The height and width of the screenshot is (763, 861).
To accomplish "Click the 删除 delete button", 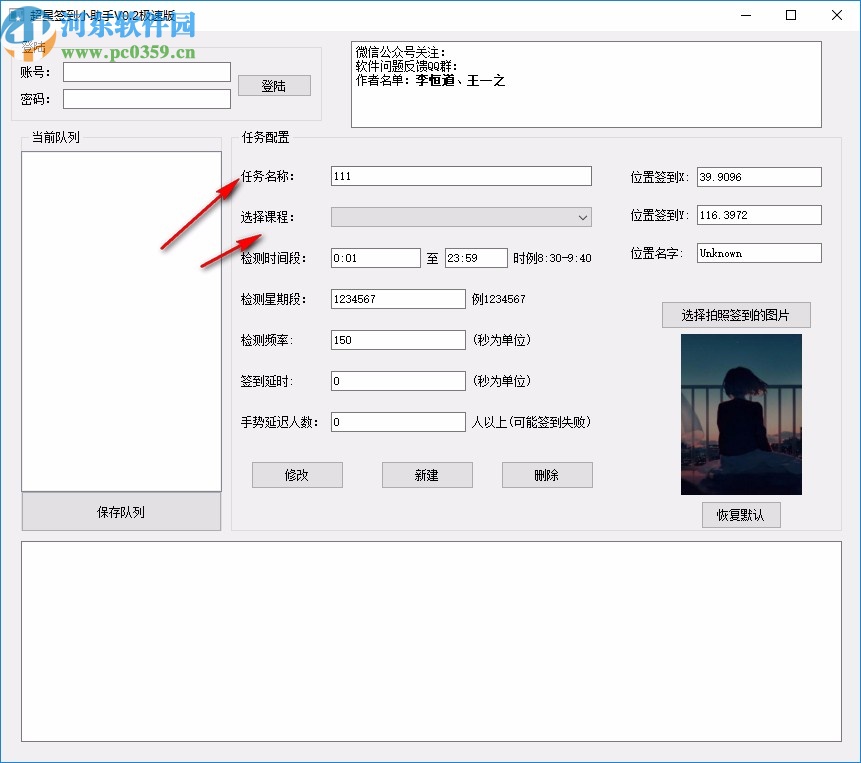I will [x=546, y=475].
